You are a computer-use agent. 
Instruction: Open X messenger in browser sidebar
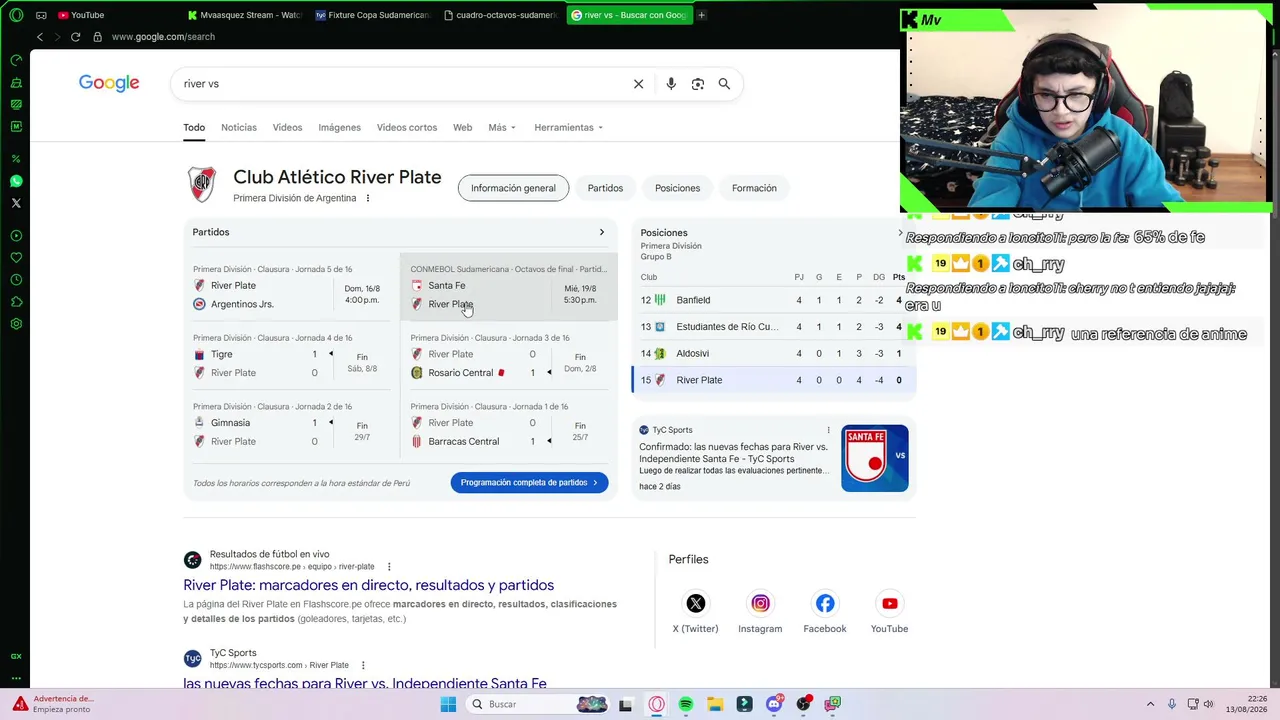pyautogui.click(x=16, y=203)
